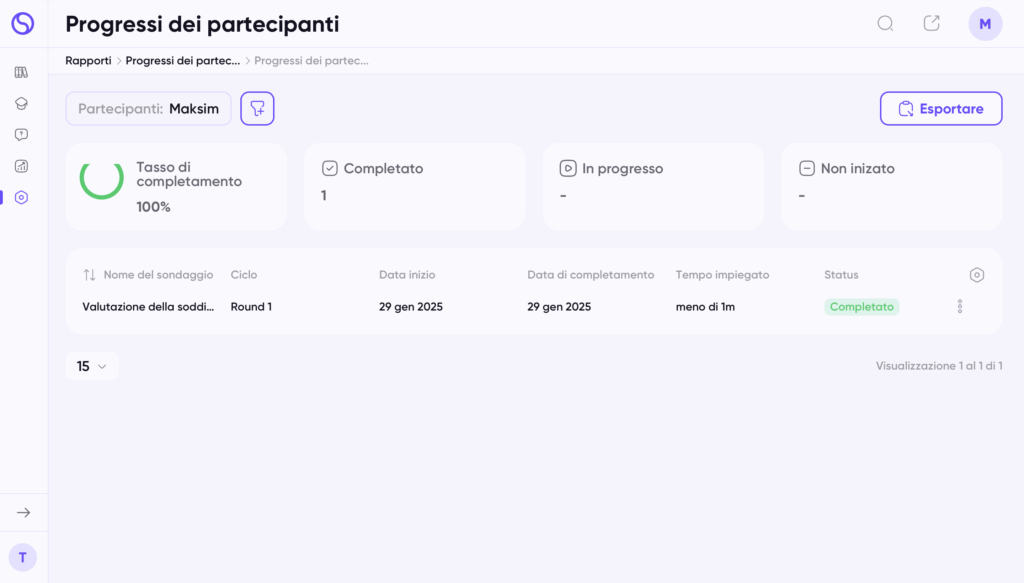
Task: Open the T avatar at sidebar bottom
Action: pyautogui.click(x=23, y=558)
